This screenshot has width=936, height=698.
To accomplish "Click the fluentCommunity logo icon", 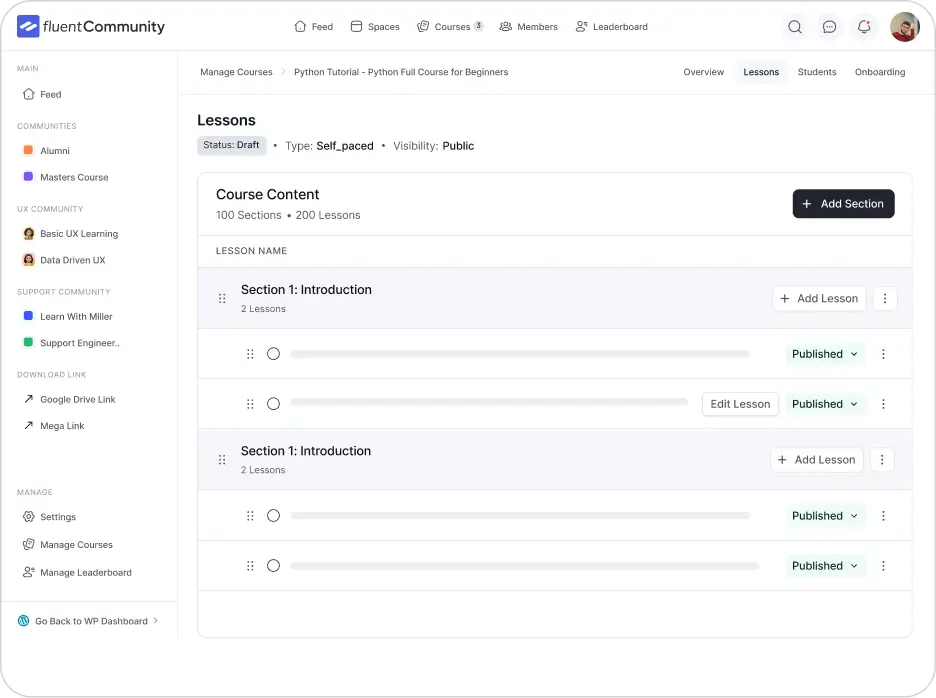I will pyautogui.click(x=27, y=26).
